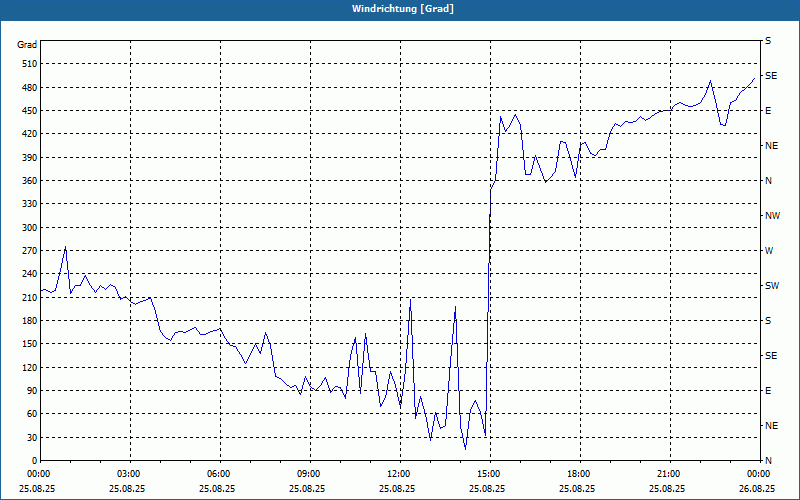This screenshot has width=800, height=500.
Task: Pick the 330 degree axis value
Action: click(x=30, y=204)
